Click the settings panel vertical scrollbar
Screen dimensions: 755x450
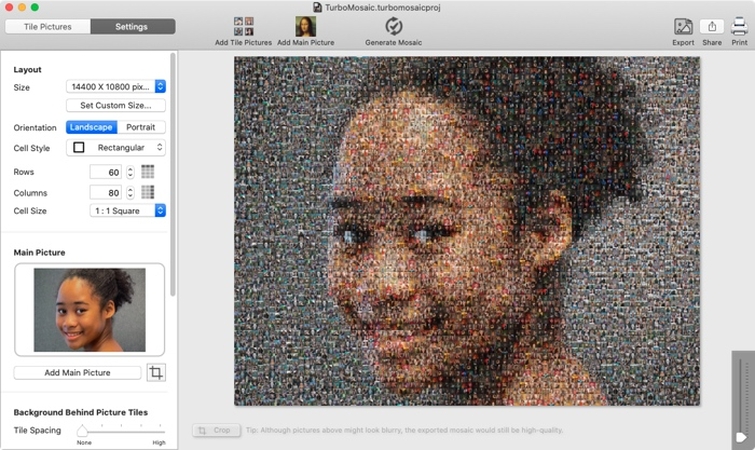173,176
